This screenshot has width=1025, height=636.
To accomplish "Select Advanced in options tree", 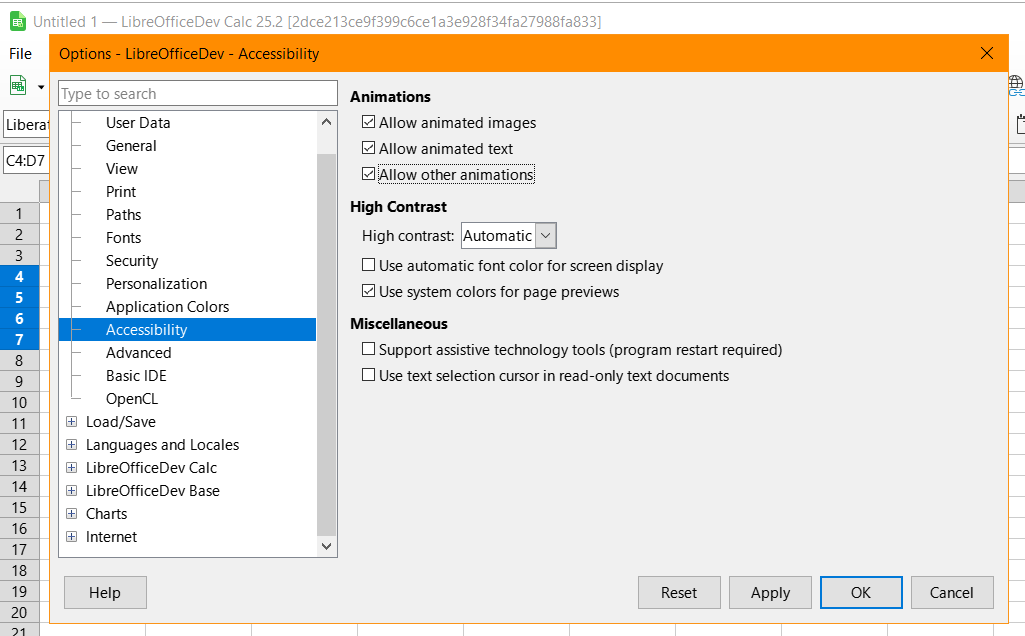I will click(x=139, y=353).
